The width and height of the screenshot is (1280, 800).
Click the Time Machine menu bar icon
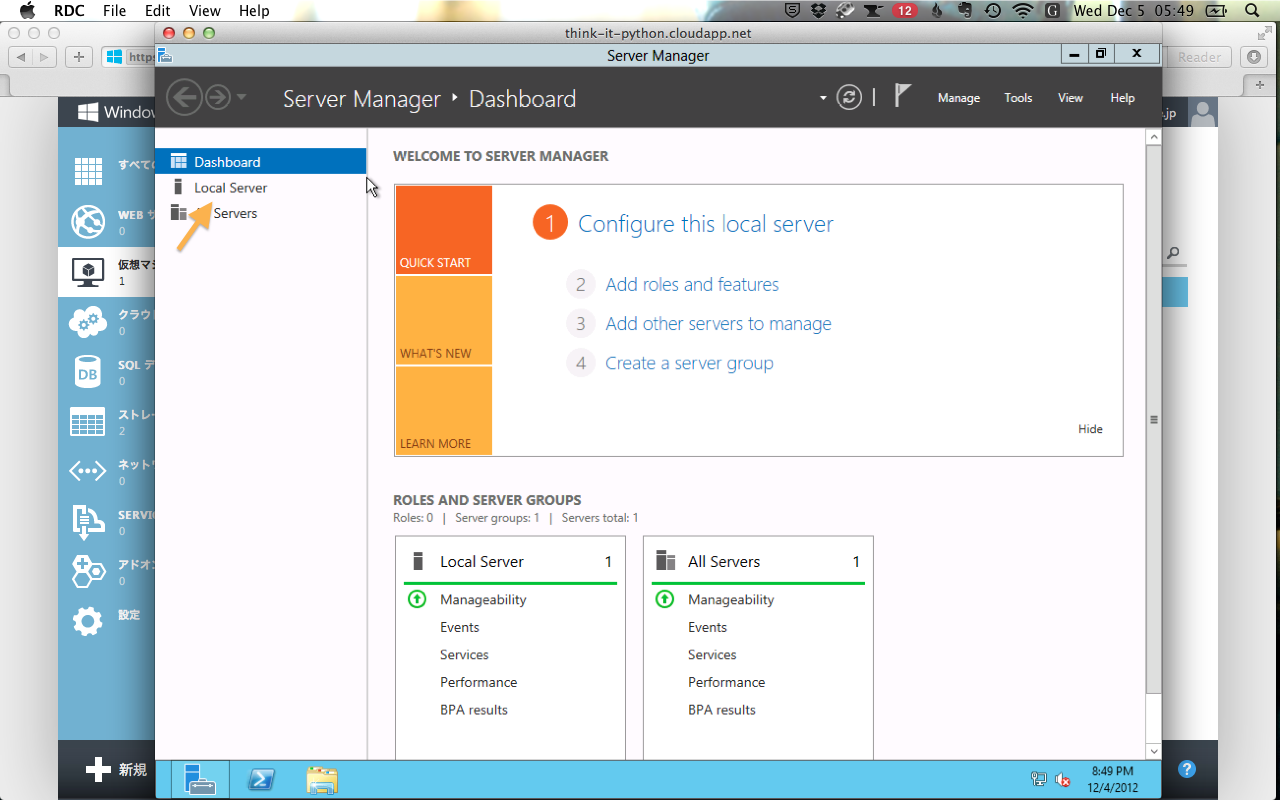tap(992, 11)
